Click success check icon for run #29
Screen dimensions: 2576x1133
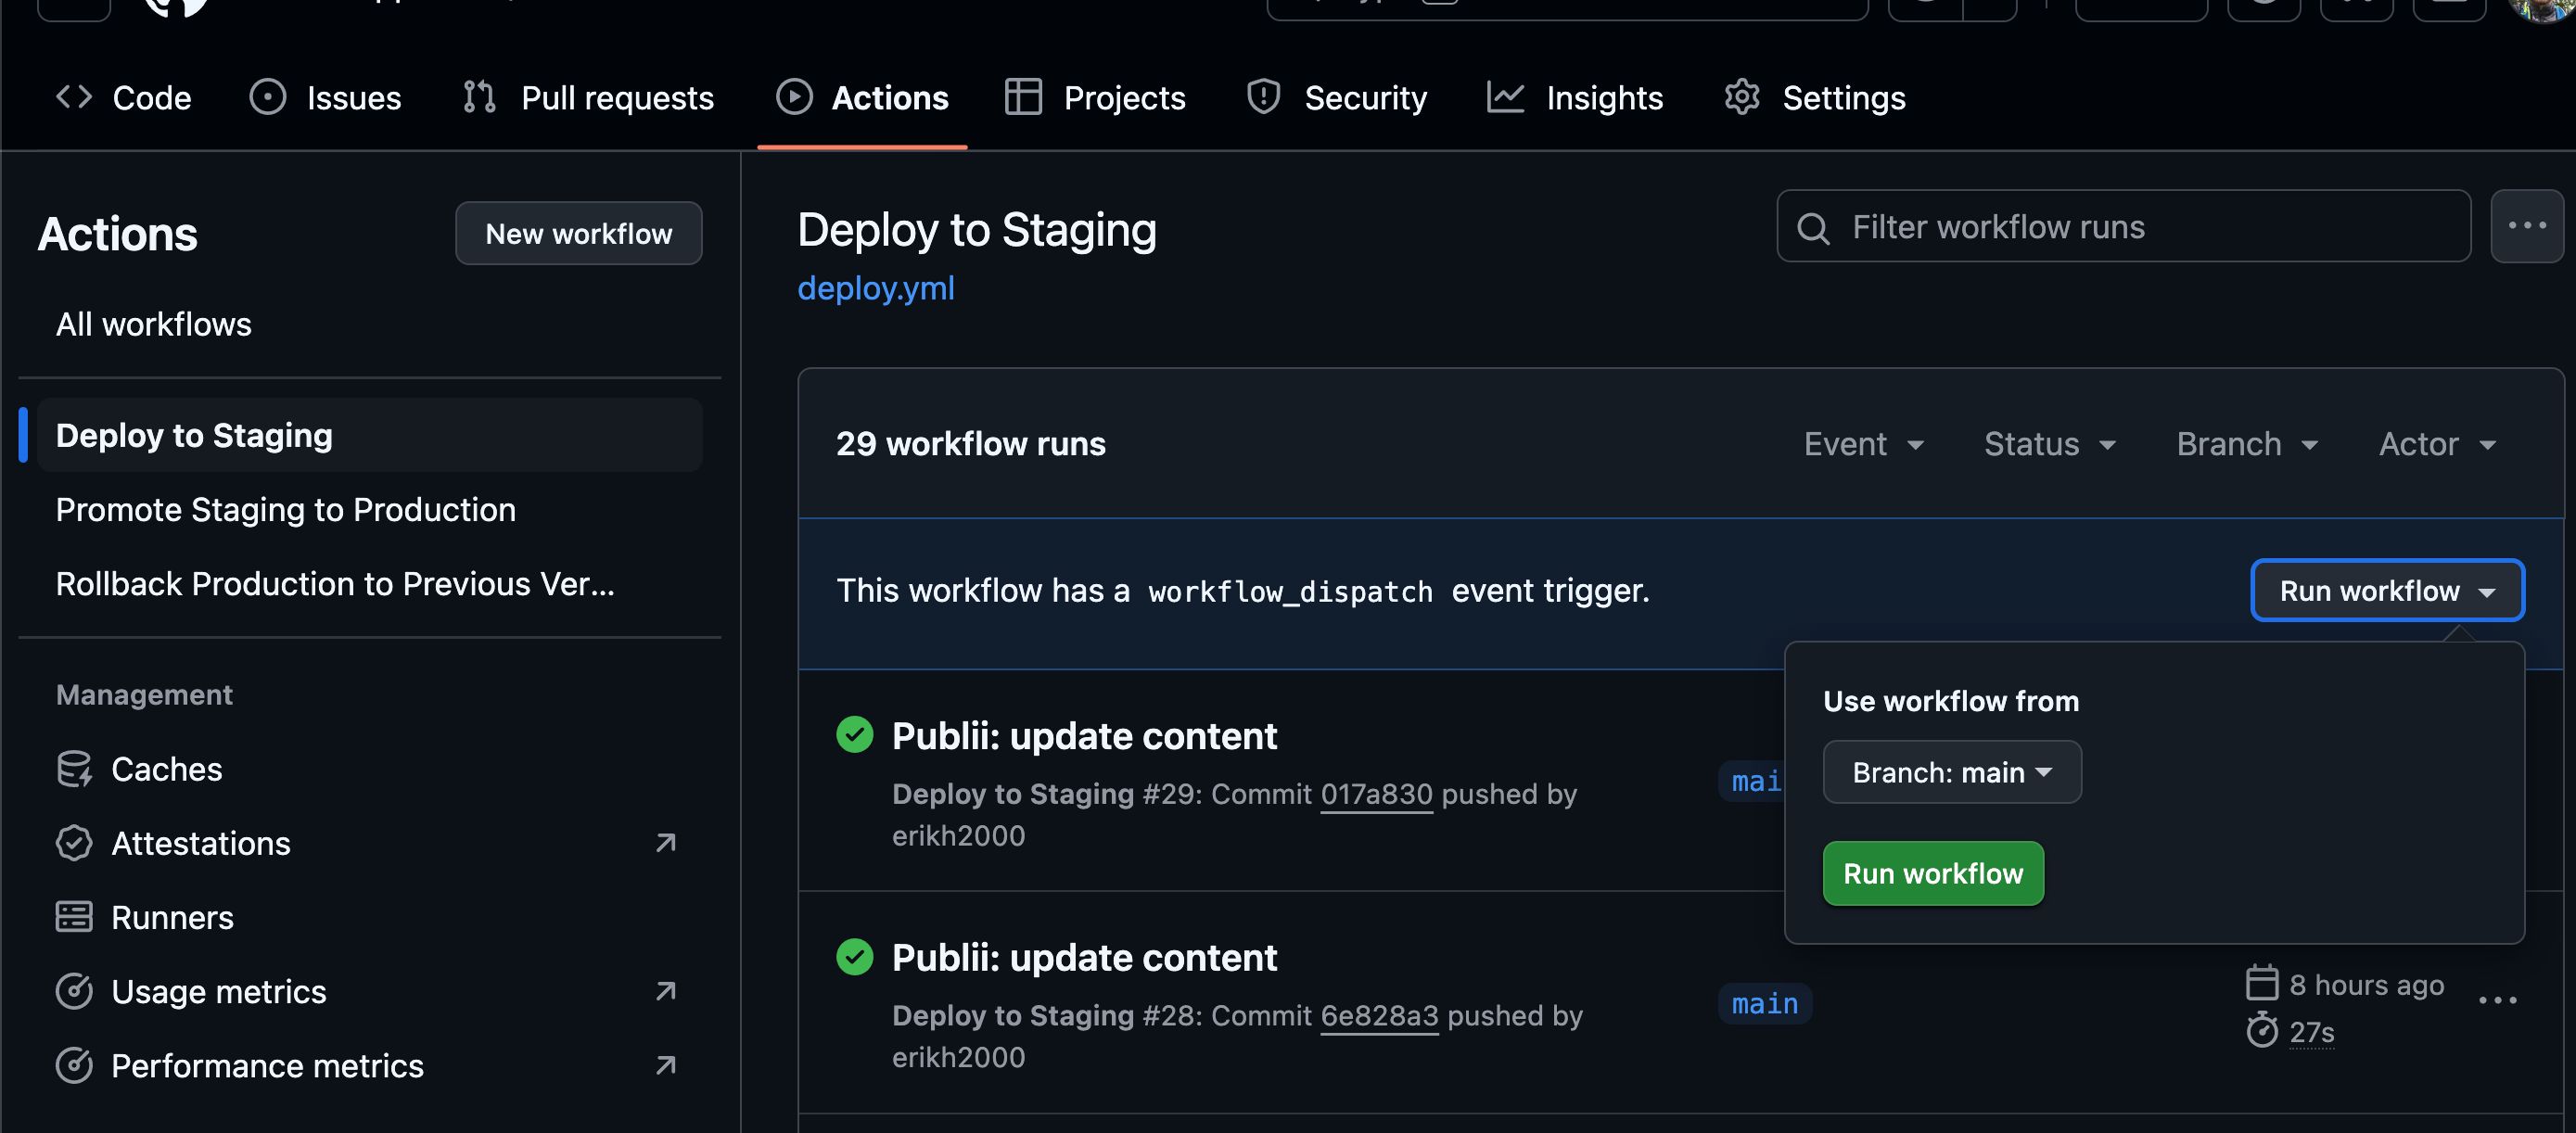pyautogui.click(x=855, y=735)
